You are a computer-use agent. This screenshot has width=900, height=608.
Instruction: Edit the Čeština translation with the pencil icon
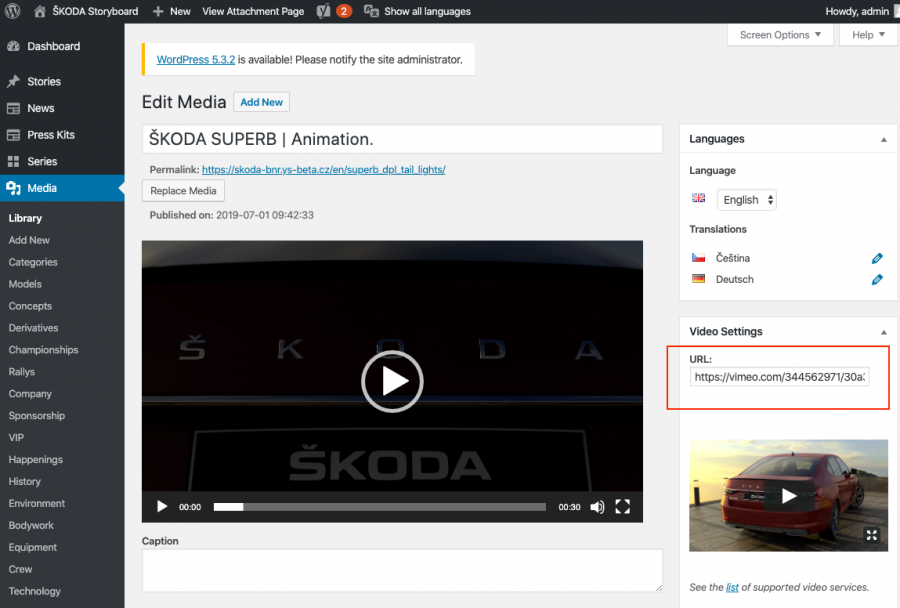(x=876, y=258)
